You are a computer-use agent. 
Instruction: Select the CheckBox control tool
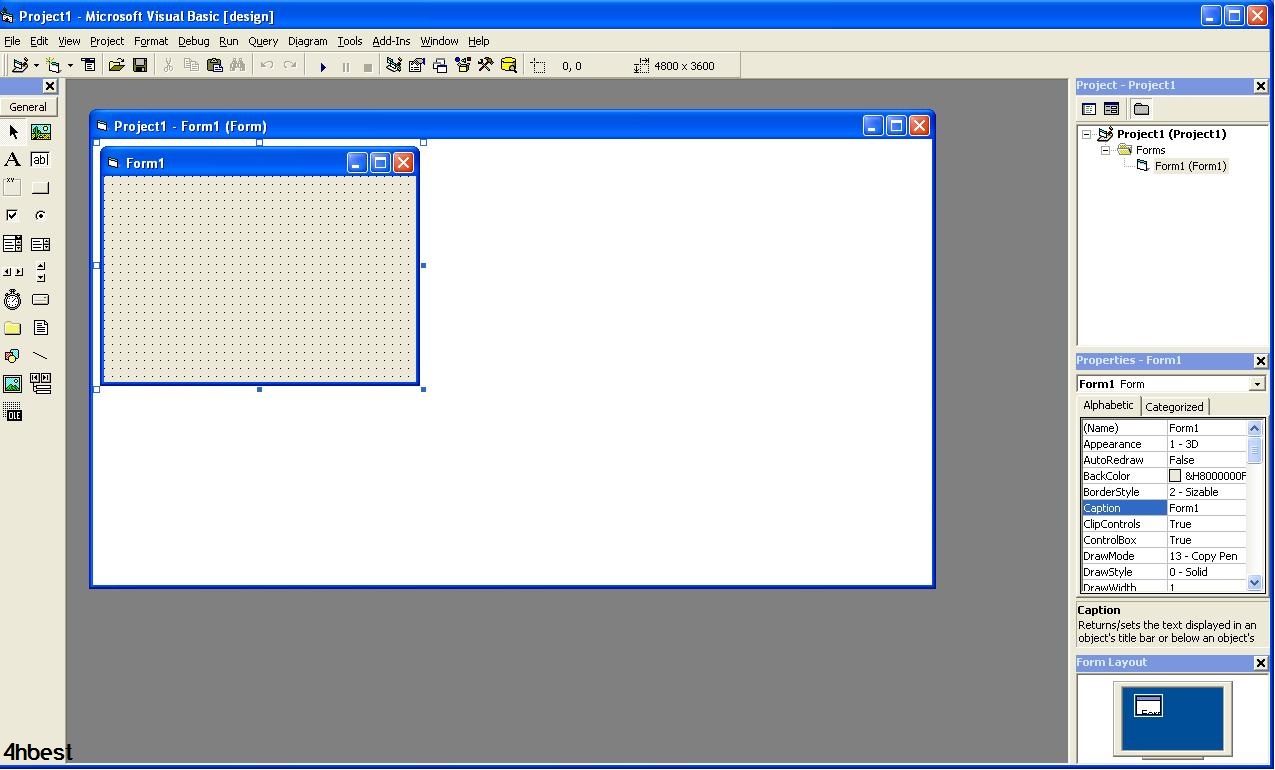[x=13, y=216]
